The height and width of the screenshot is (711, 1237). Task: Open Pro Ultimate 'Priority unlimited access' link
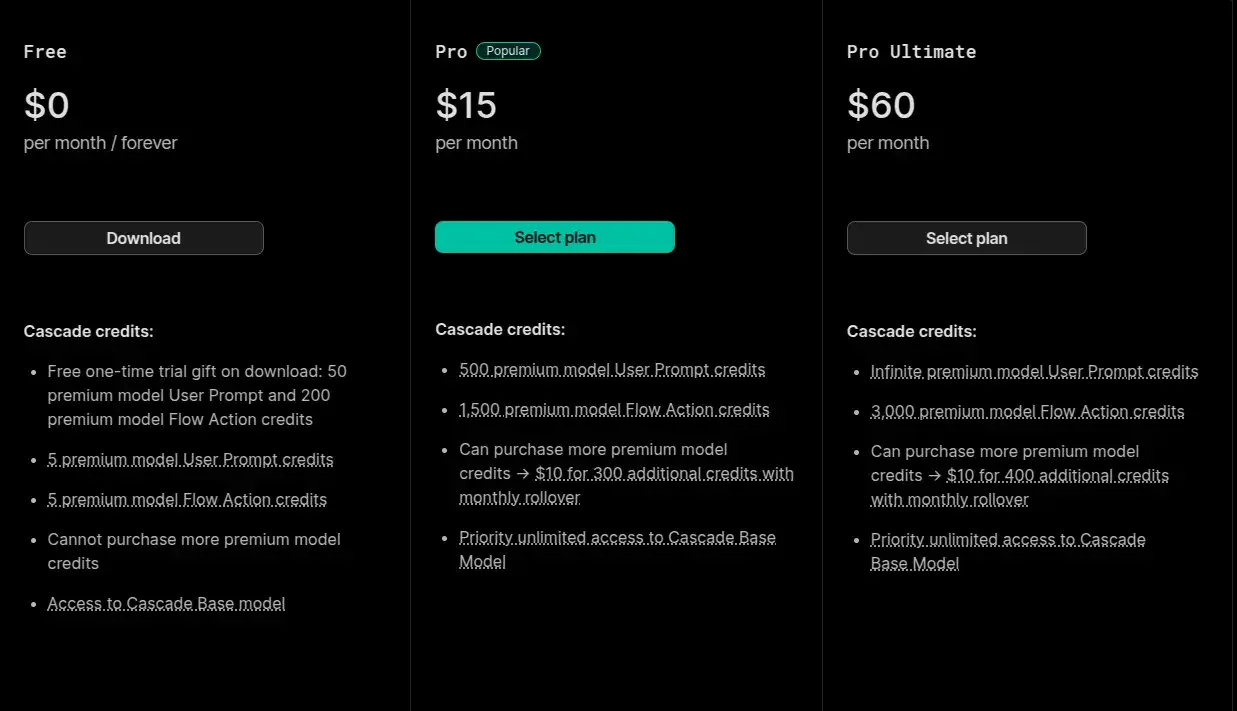[1008, 540]
